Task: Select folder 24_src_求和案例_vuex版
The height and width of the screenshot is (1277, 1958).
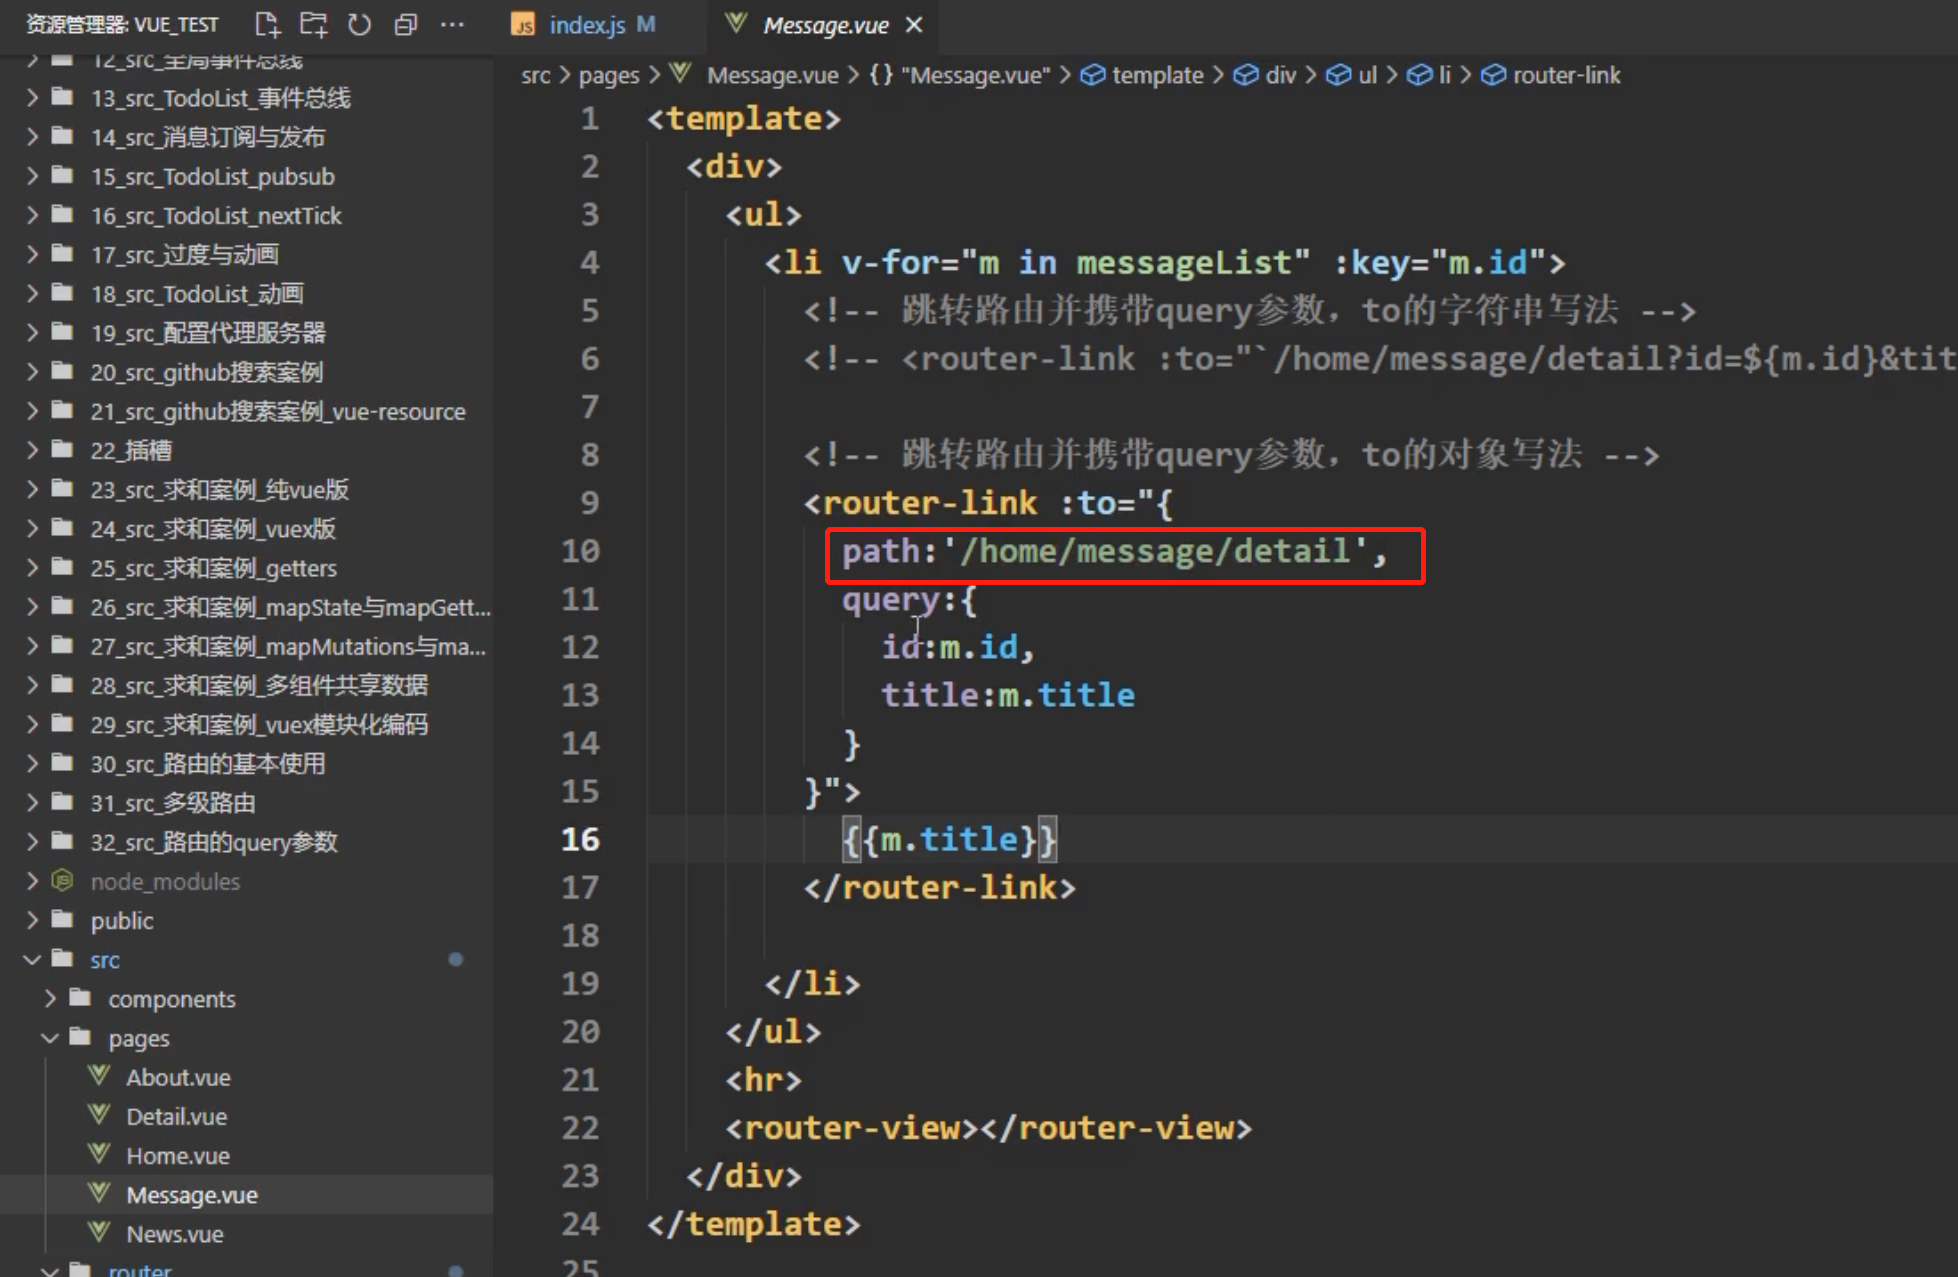Action: click(x=213, y=529)
